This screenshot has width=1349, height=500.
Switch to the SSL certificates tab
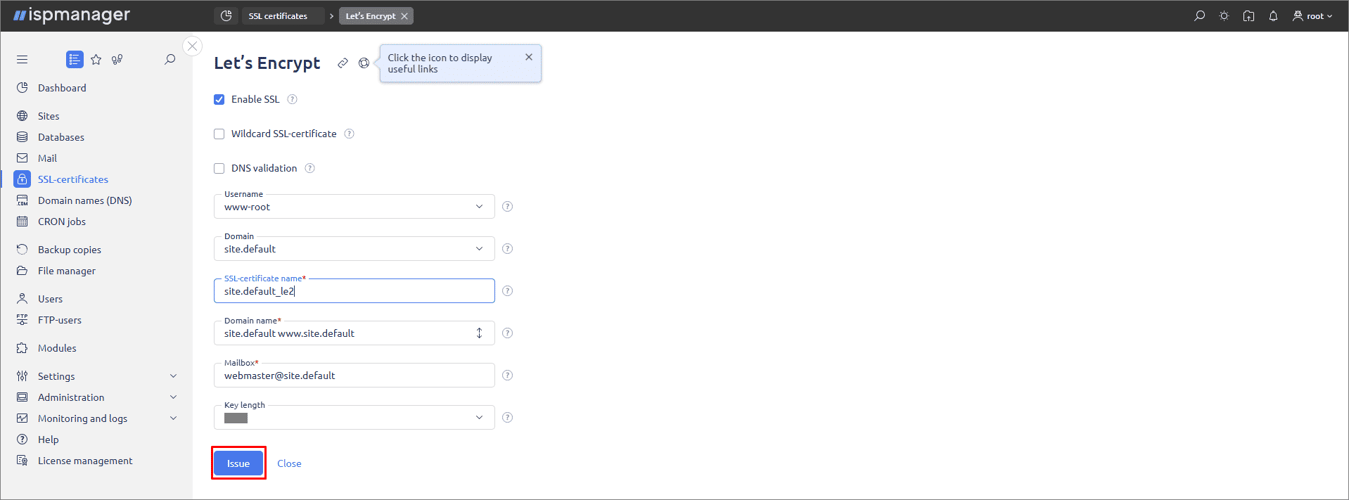(278, 16)
